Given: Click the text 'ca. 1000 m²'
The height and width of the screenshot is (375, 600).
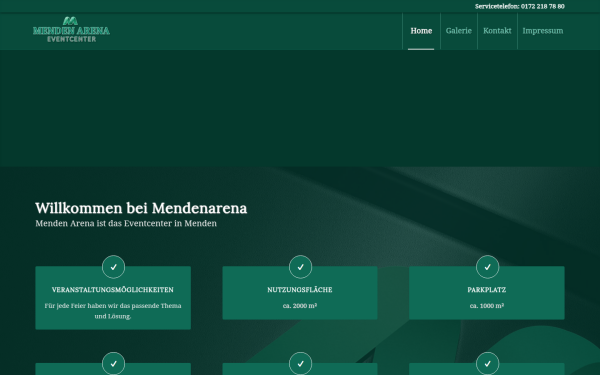Looking at the screenshot, I should point(487,306).
